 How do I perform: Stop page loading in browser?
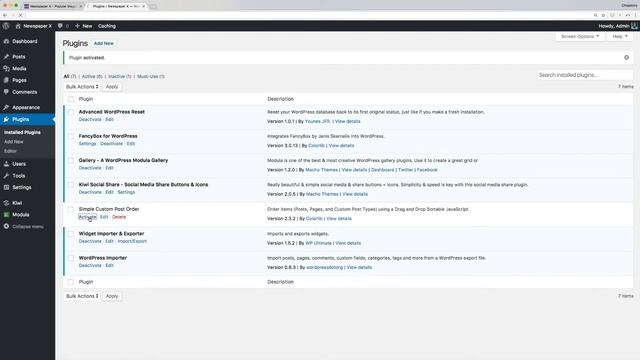tap(20, 15)
